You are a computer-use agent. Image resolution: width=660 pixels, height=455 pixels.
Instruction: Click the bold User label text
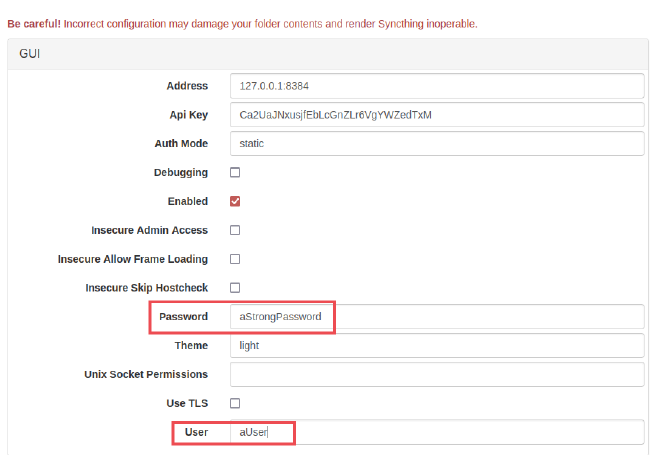tap(196, 432)
